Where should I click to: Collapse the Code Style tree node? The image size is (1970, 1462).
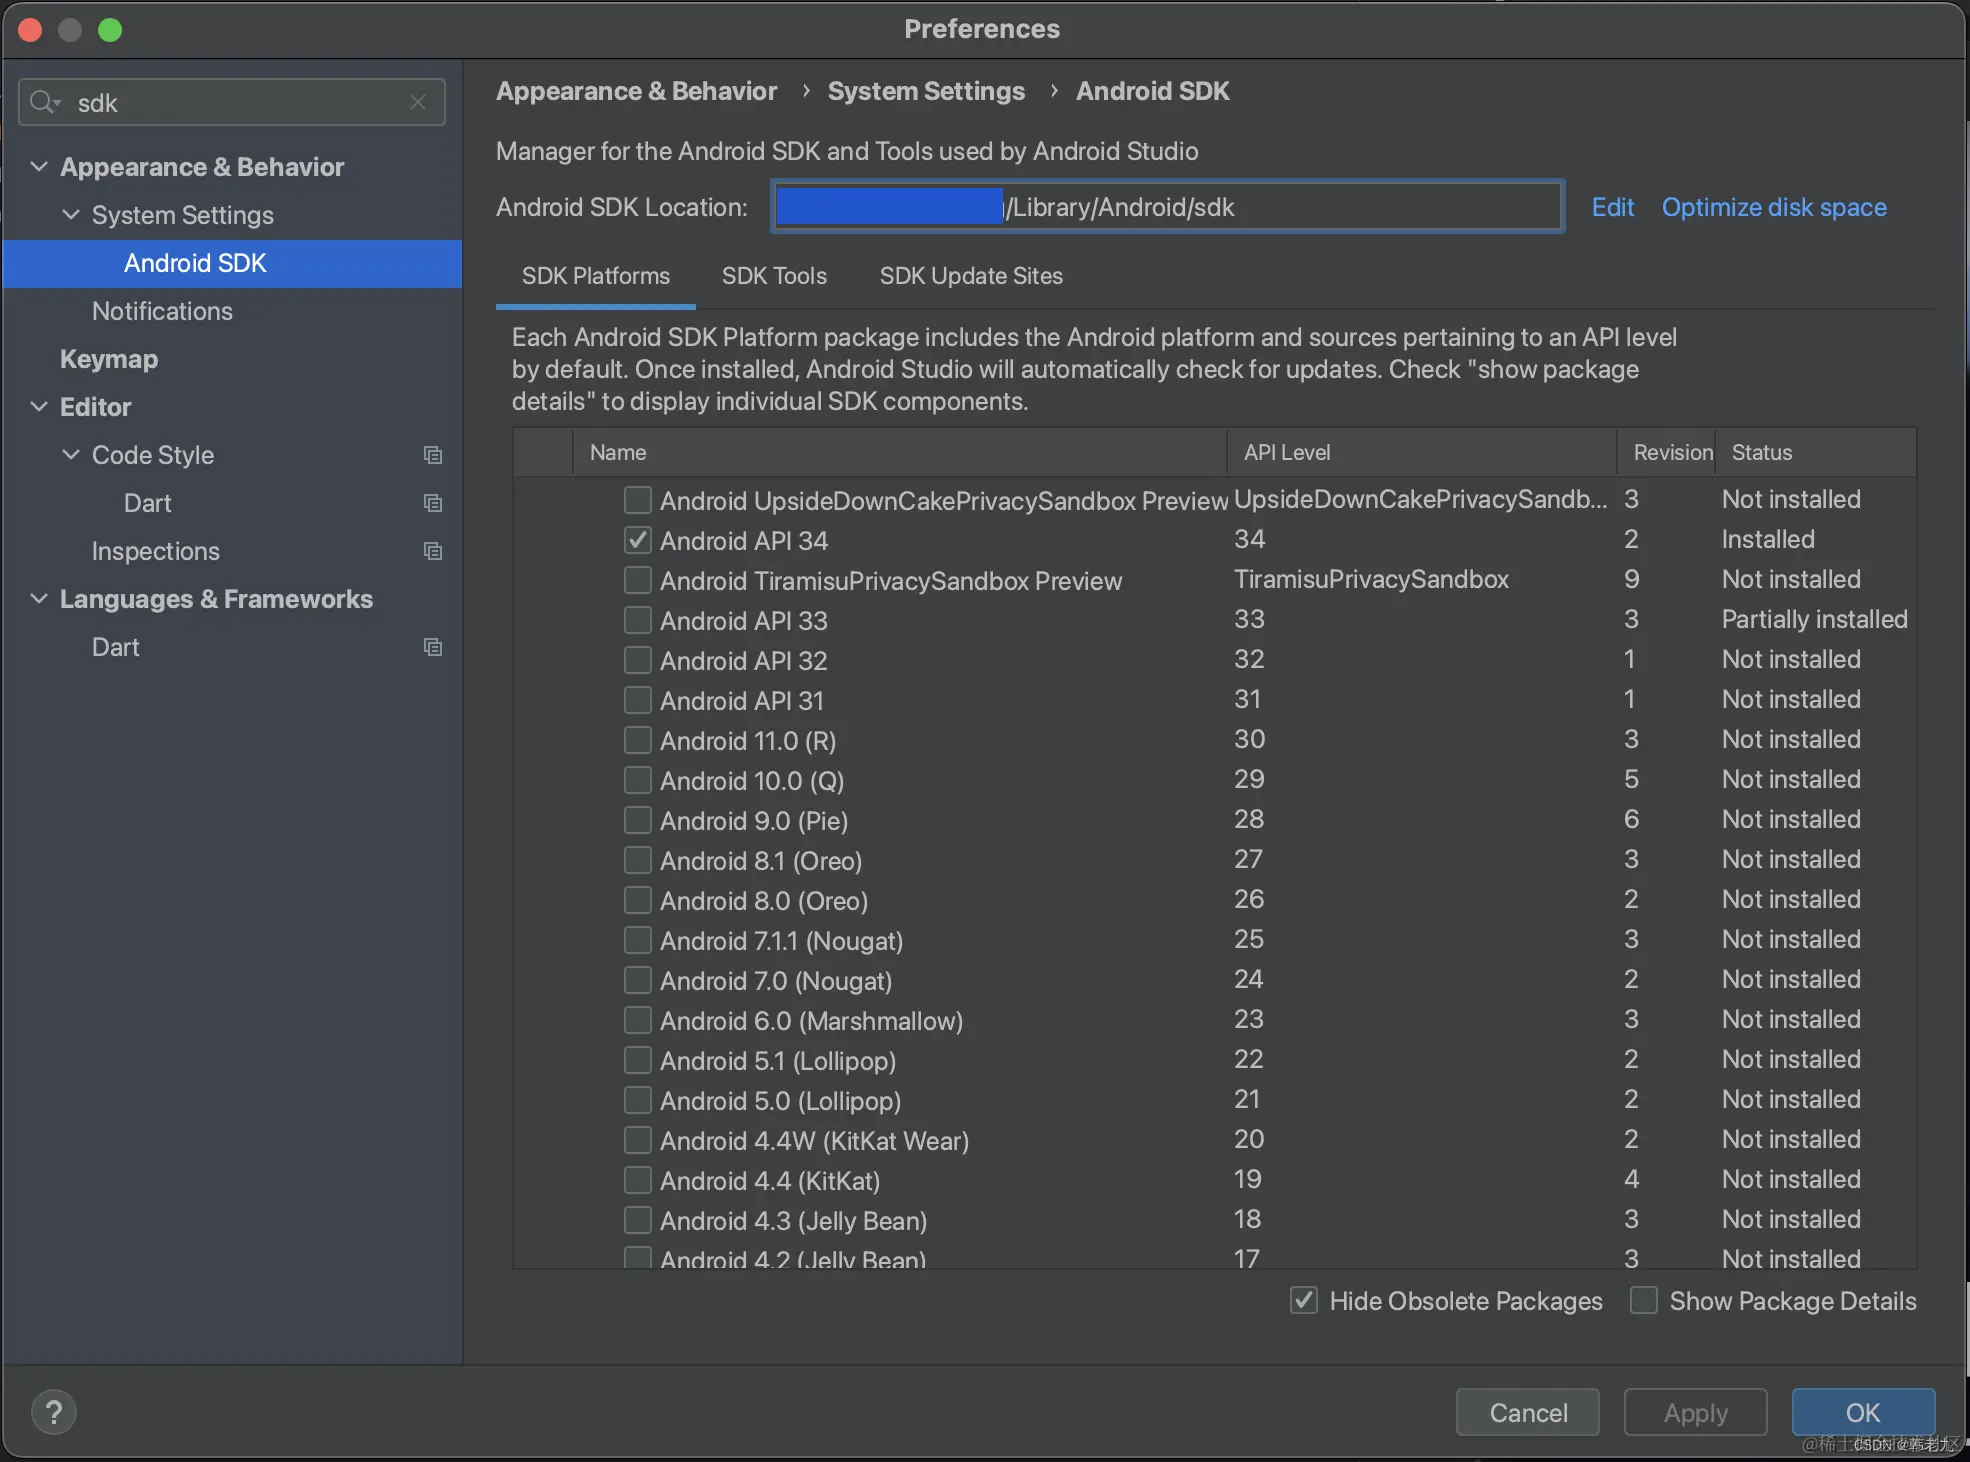point(71,454)
